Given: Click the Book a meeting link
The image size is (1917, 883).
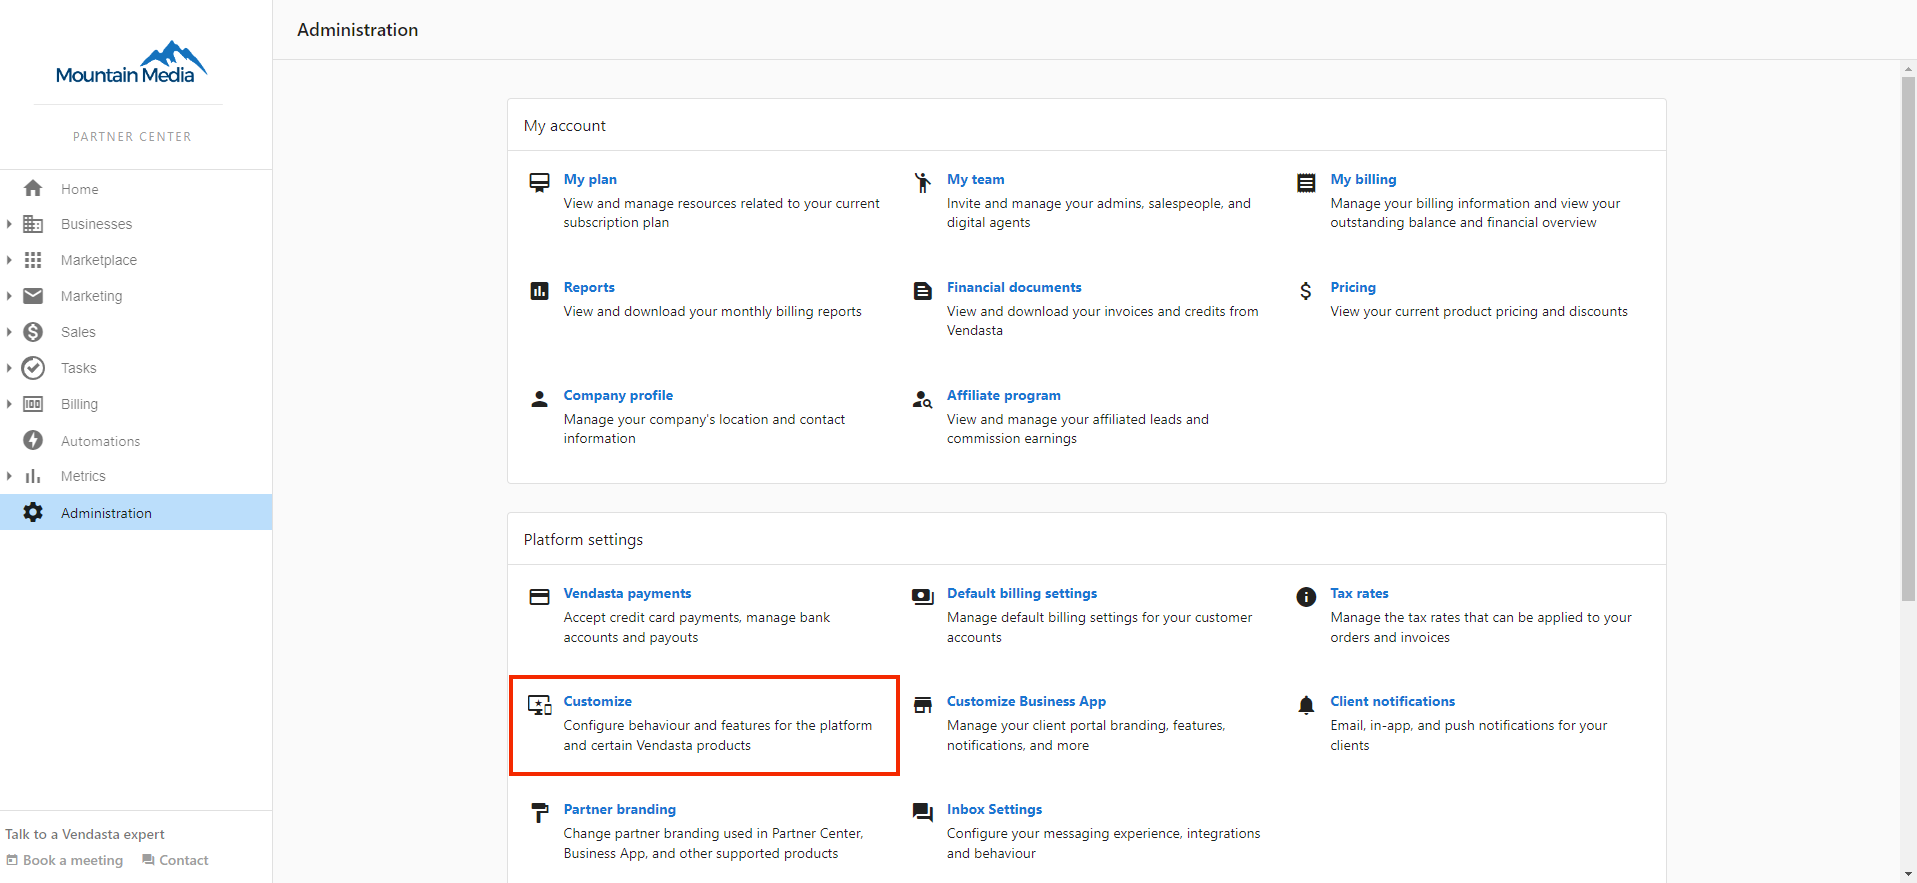Looking at the screenshot, I should point(65,860).
